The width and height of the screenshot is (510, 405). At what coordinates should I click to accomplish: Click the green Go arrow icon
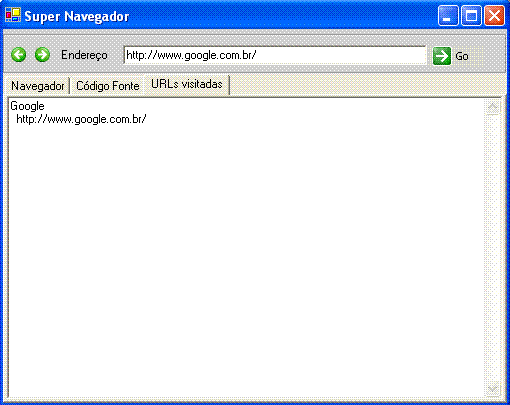[x=442, y=56]
